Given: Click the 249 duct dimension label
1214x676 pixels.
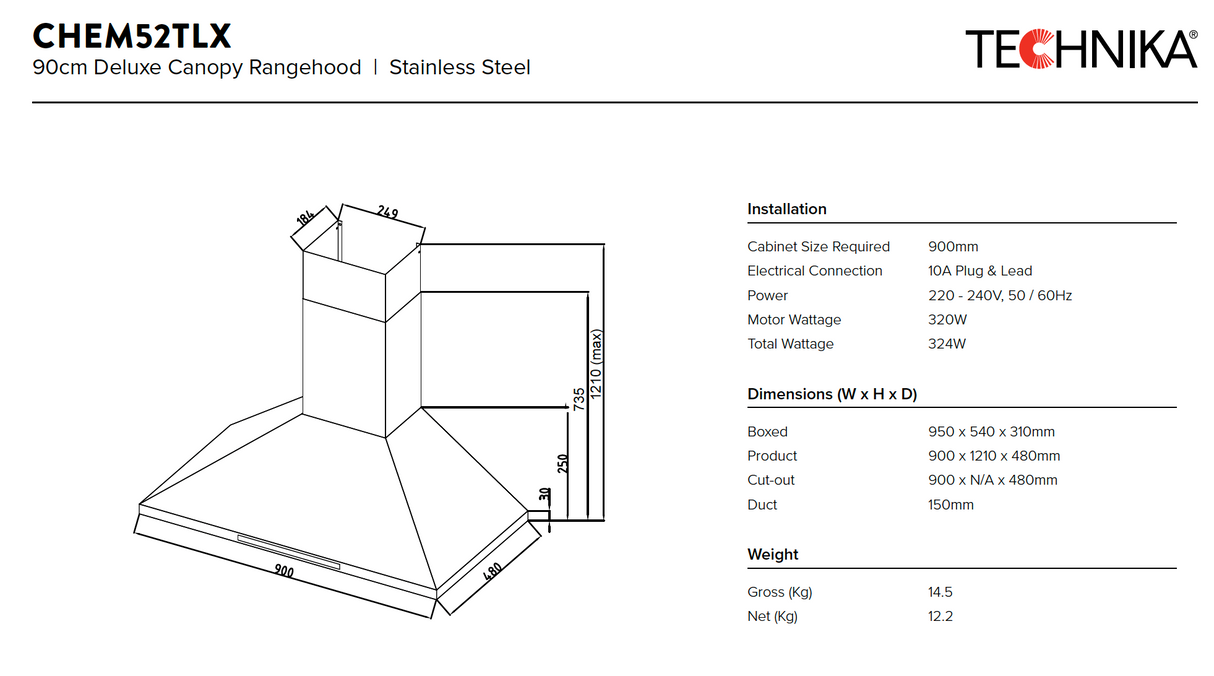Looking at the screenshot, I should [389, 212].
